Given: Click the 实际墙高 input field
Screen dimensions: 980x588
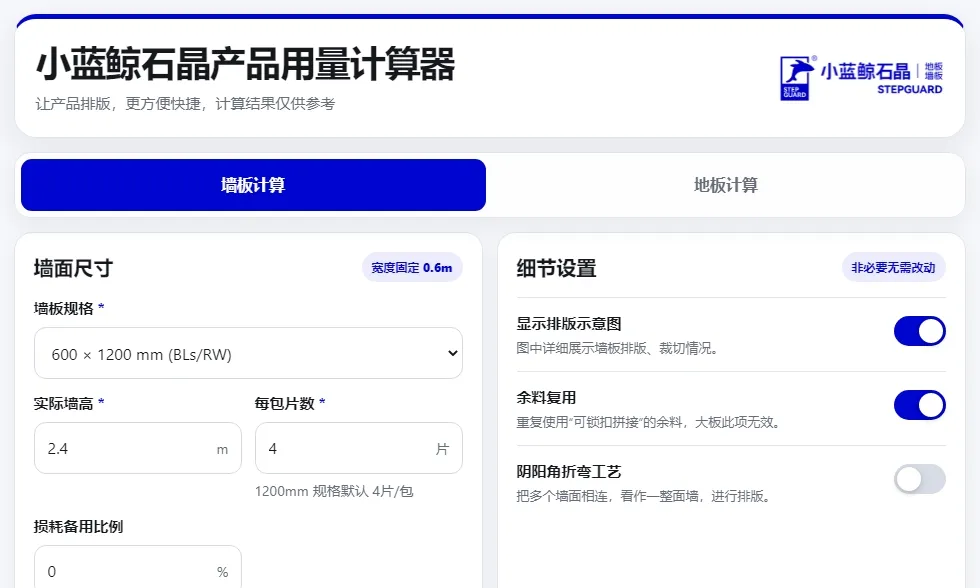Looking at the screenshot, I should (138, 448).
